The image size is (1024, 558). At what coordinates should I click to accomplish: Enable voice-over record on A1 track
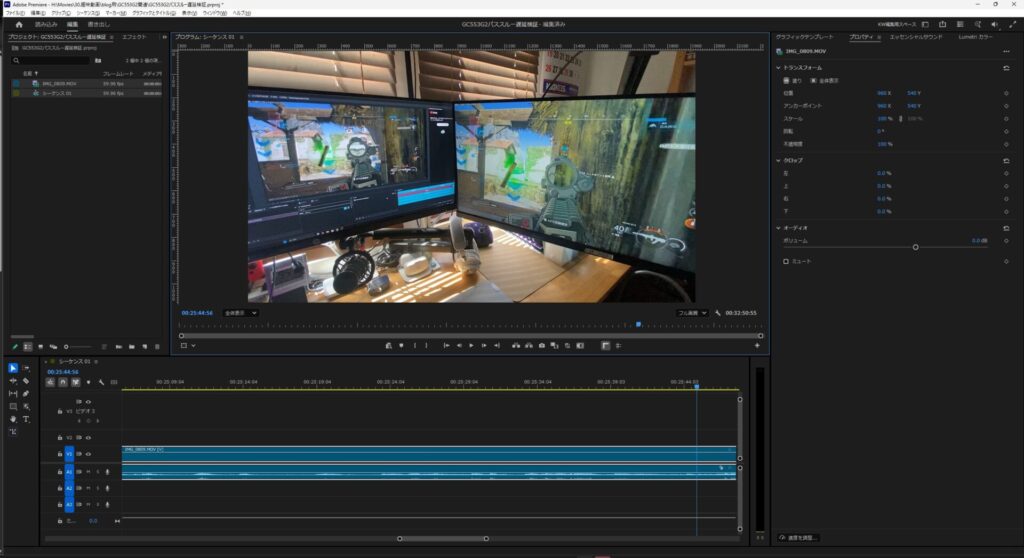click(x=107, y=472)
